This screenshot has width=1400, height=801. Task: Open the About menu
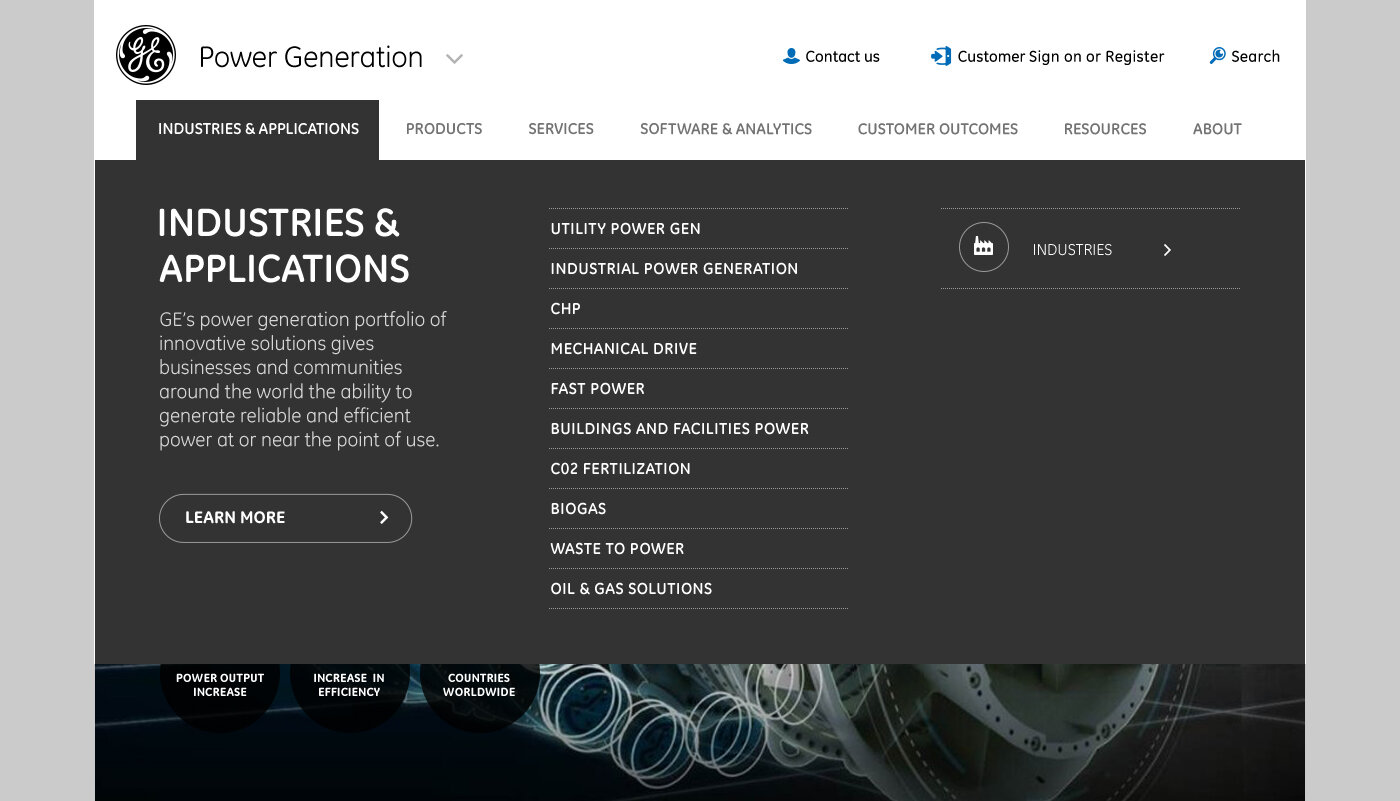click(x=1217, y=129)
